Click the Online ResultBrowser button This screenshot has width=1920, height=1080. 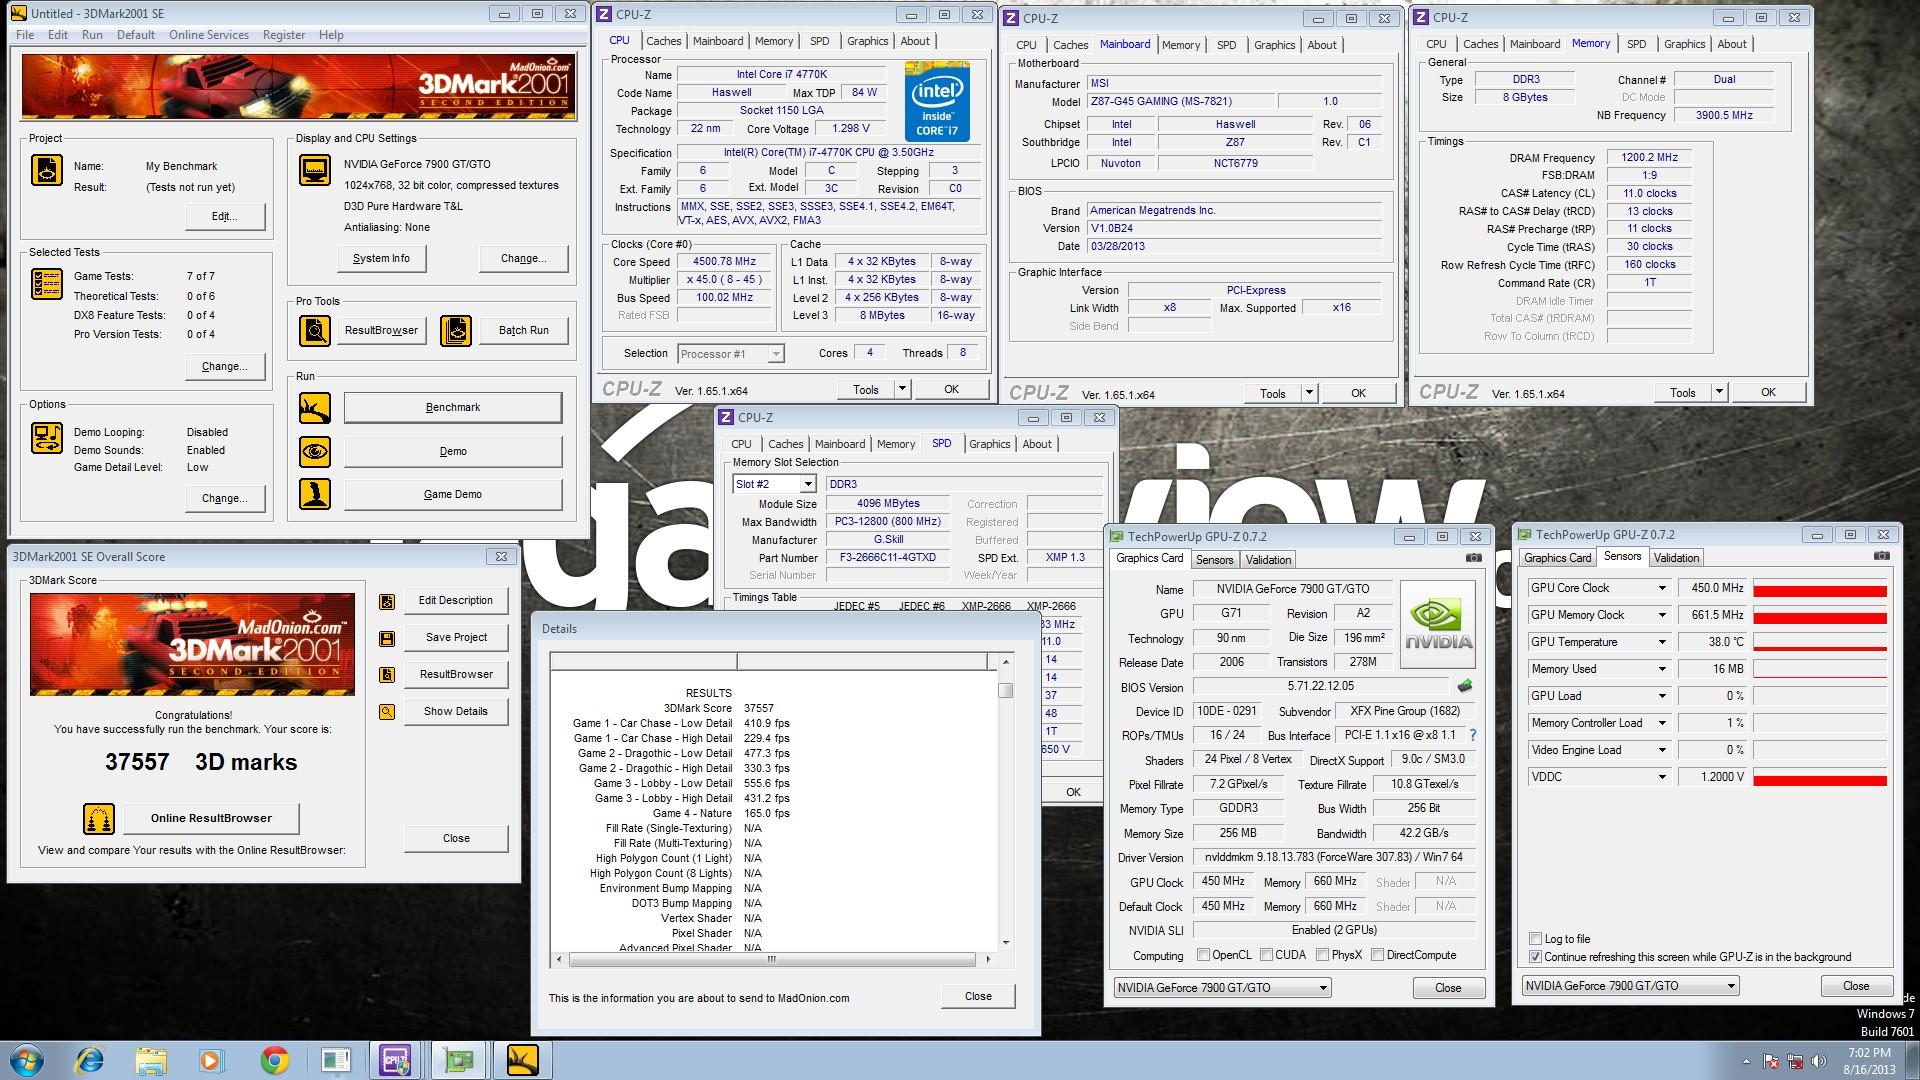click(211, 818)
